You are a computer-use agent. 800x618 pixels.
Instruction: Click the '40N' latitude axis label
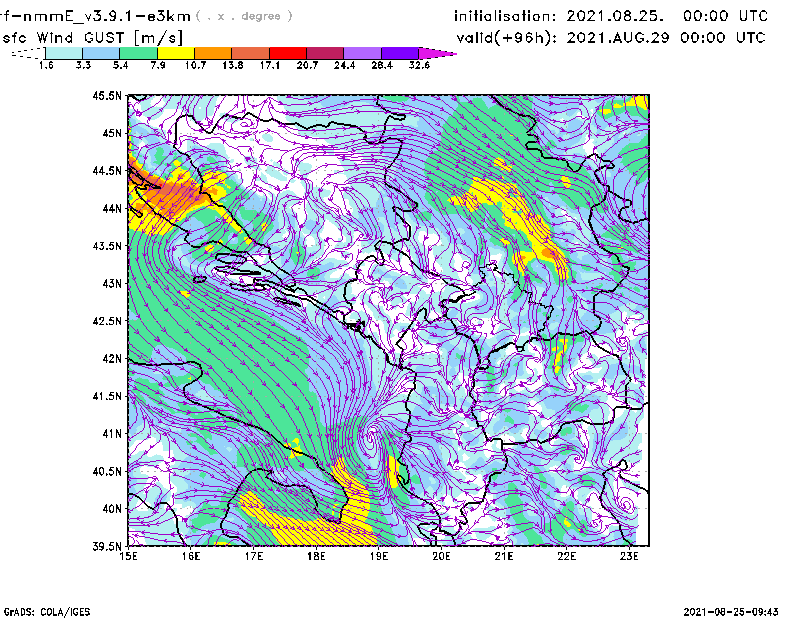[x=112, y=509]
